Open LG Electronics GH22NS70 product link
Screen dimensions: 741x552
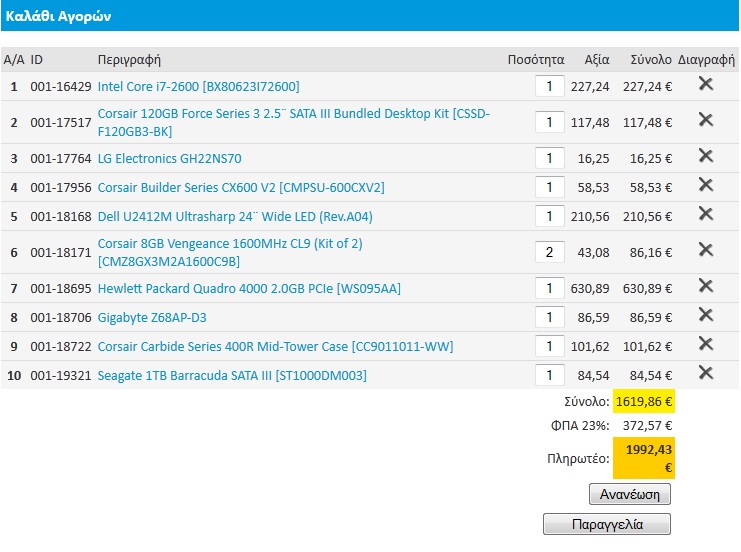pyautogui.click(x=169, y=158)
